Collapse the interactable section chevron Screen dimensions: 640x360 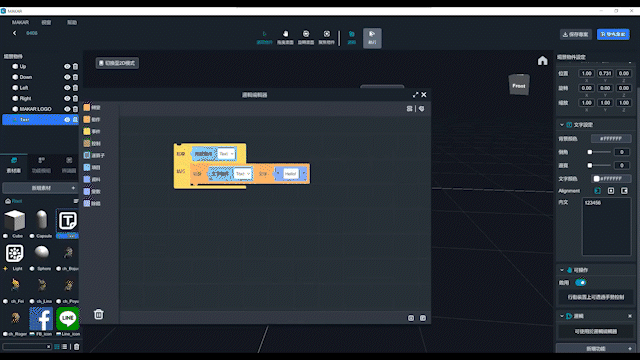(x=562, y=270)
